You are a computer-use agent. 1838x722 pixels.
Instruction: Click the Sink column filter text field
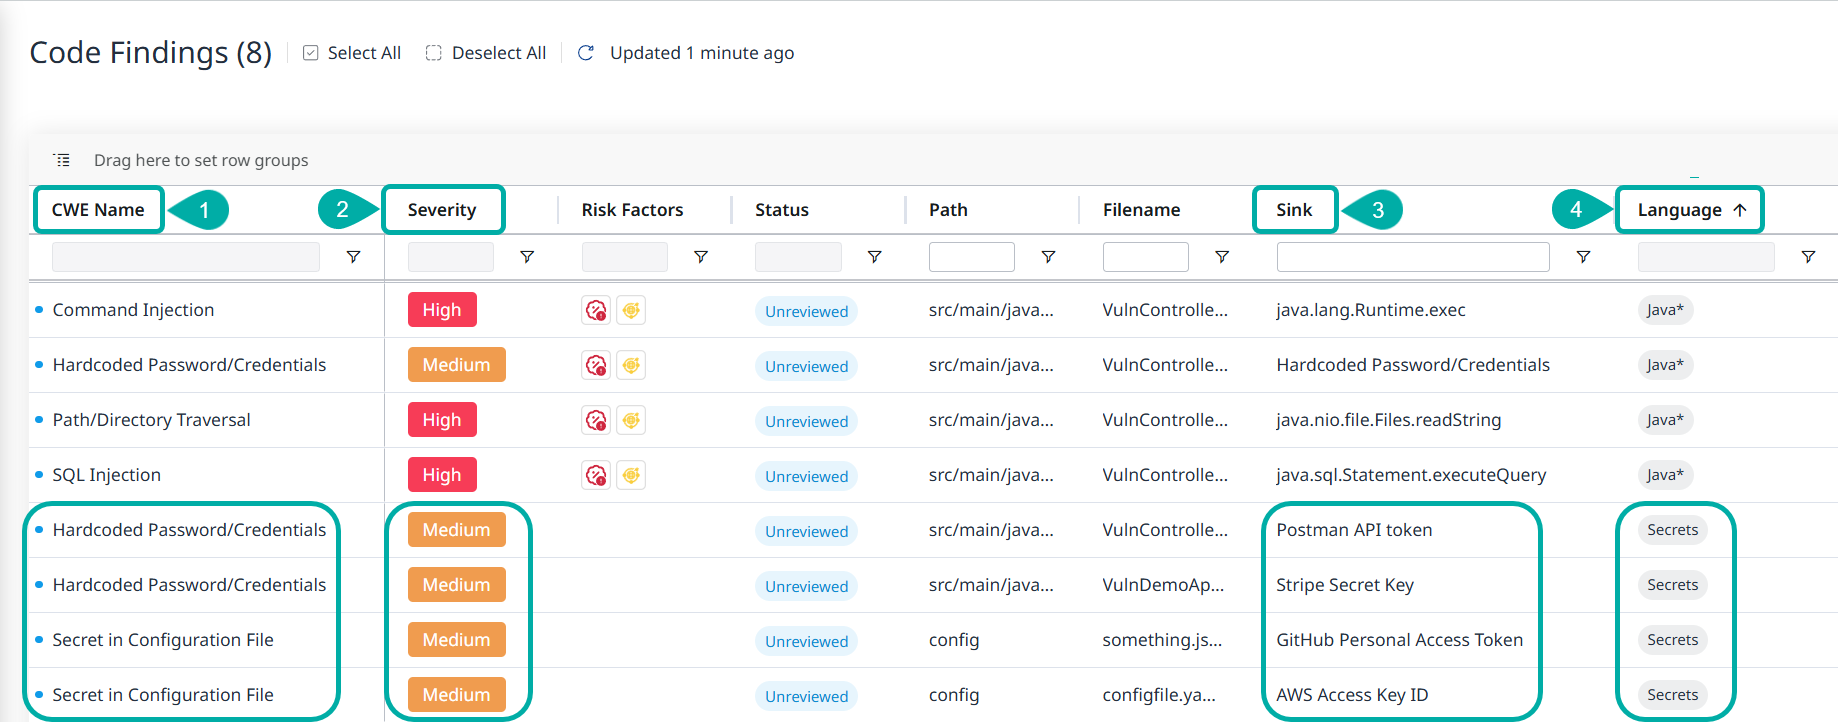click(1412, 257)
